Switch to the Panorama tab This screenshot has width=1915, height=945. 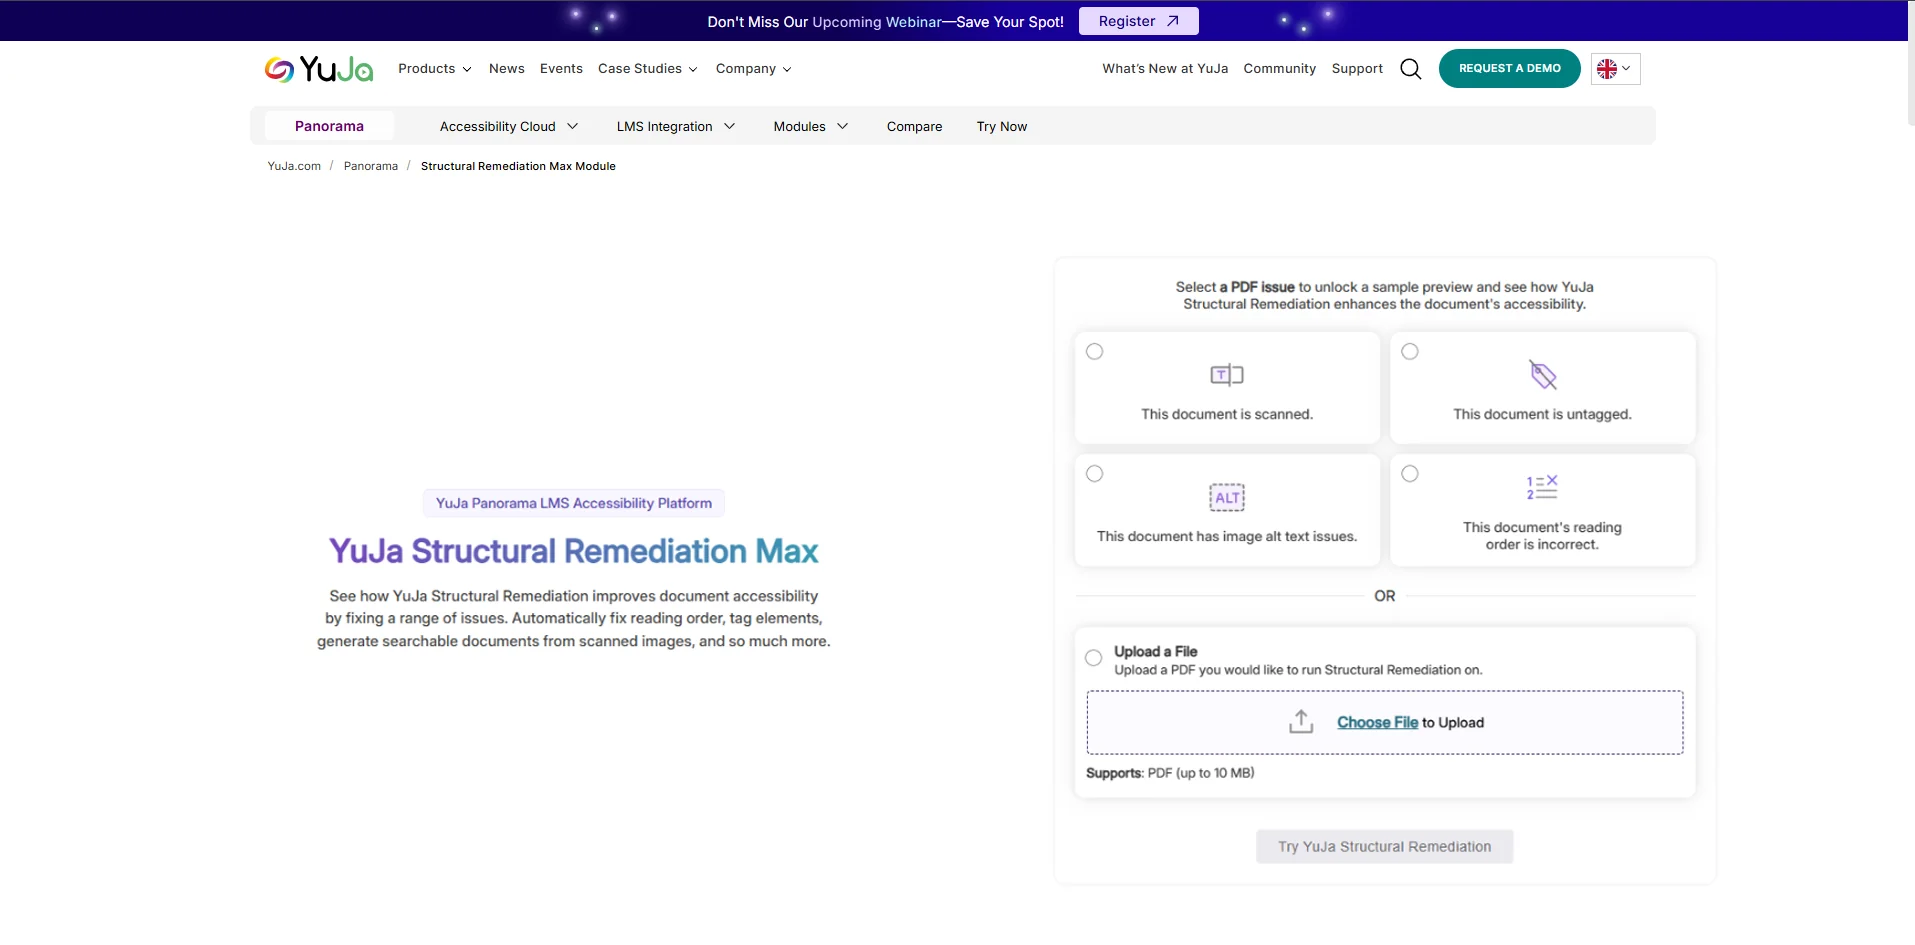(329, 127)
